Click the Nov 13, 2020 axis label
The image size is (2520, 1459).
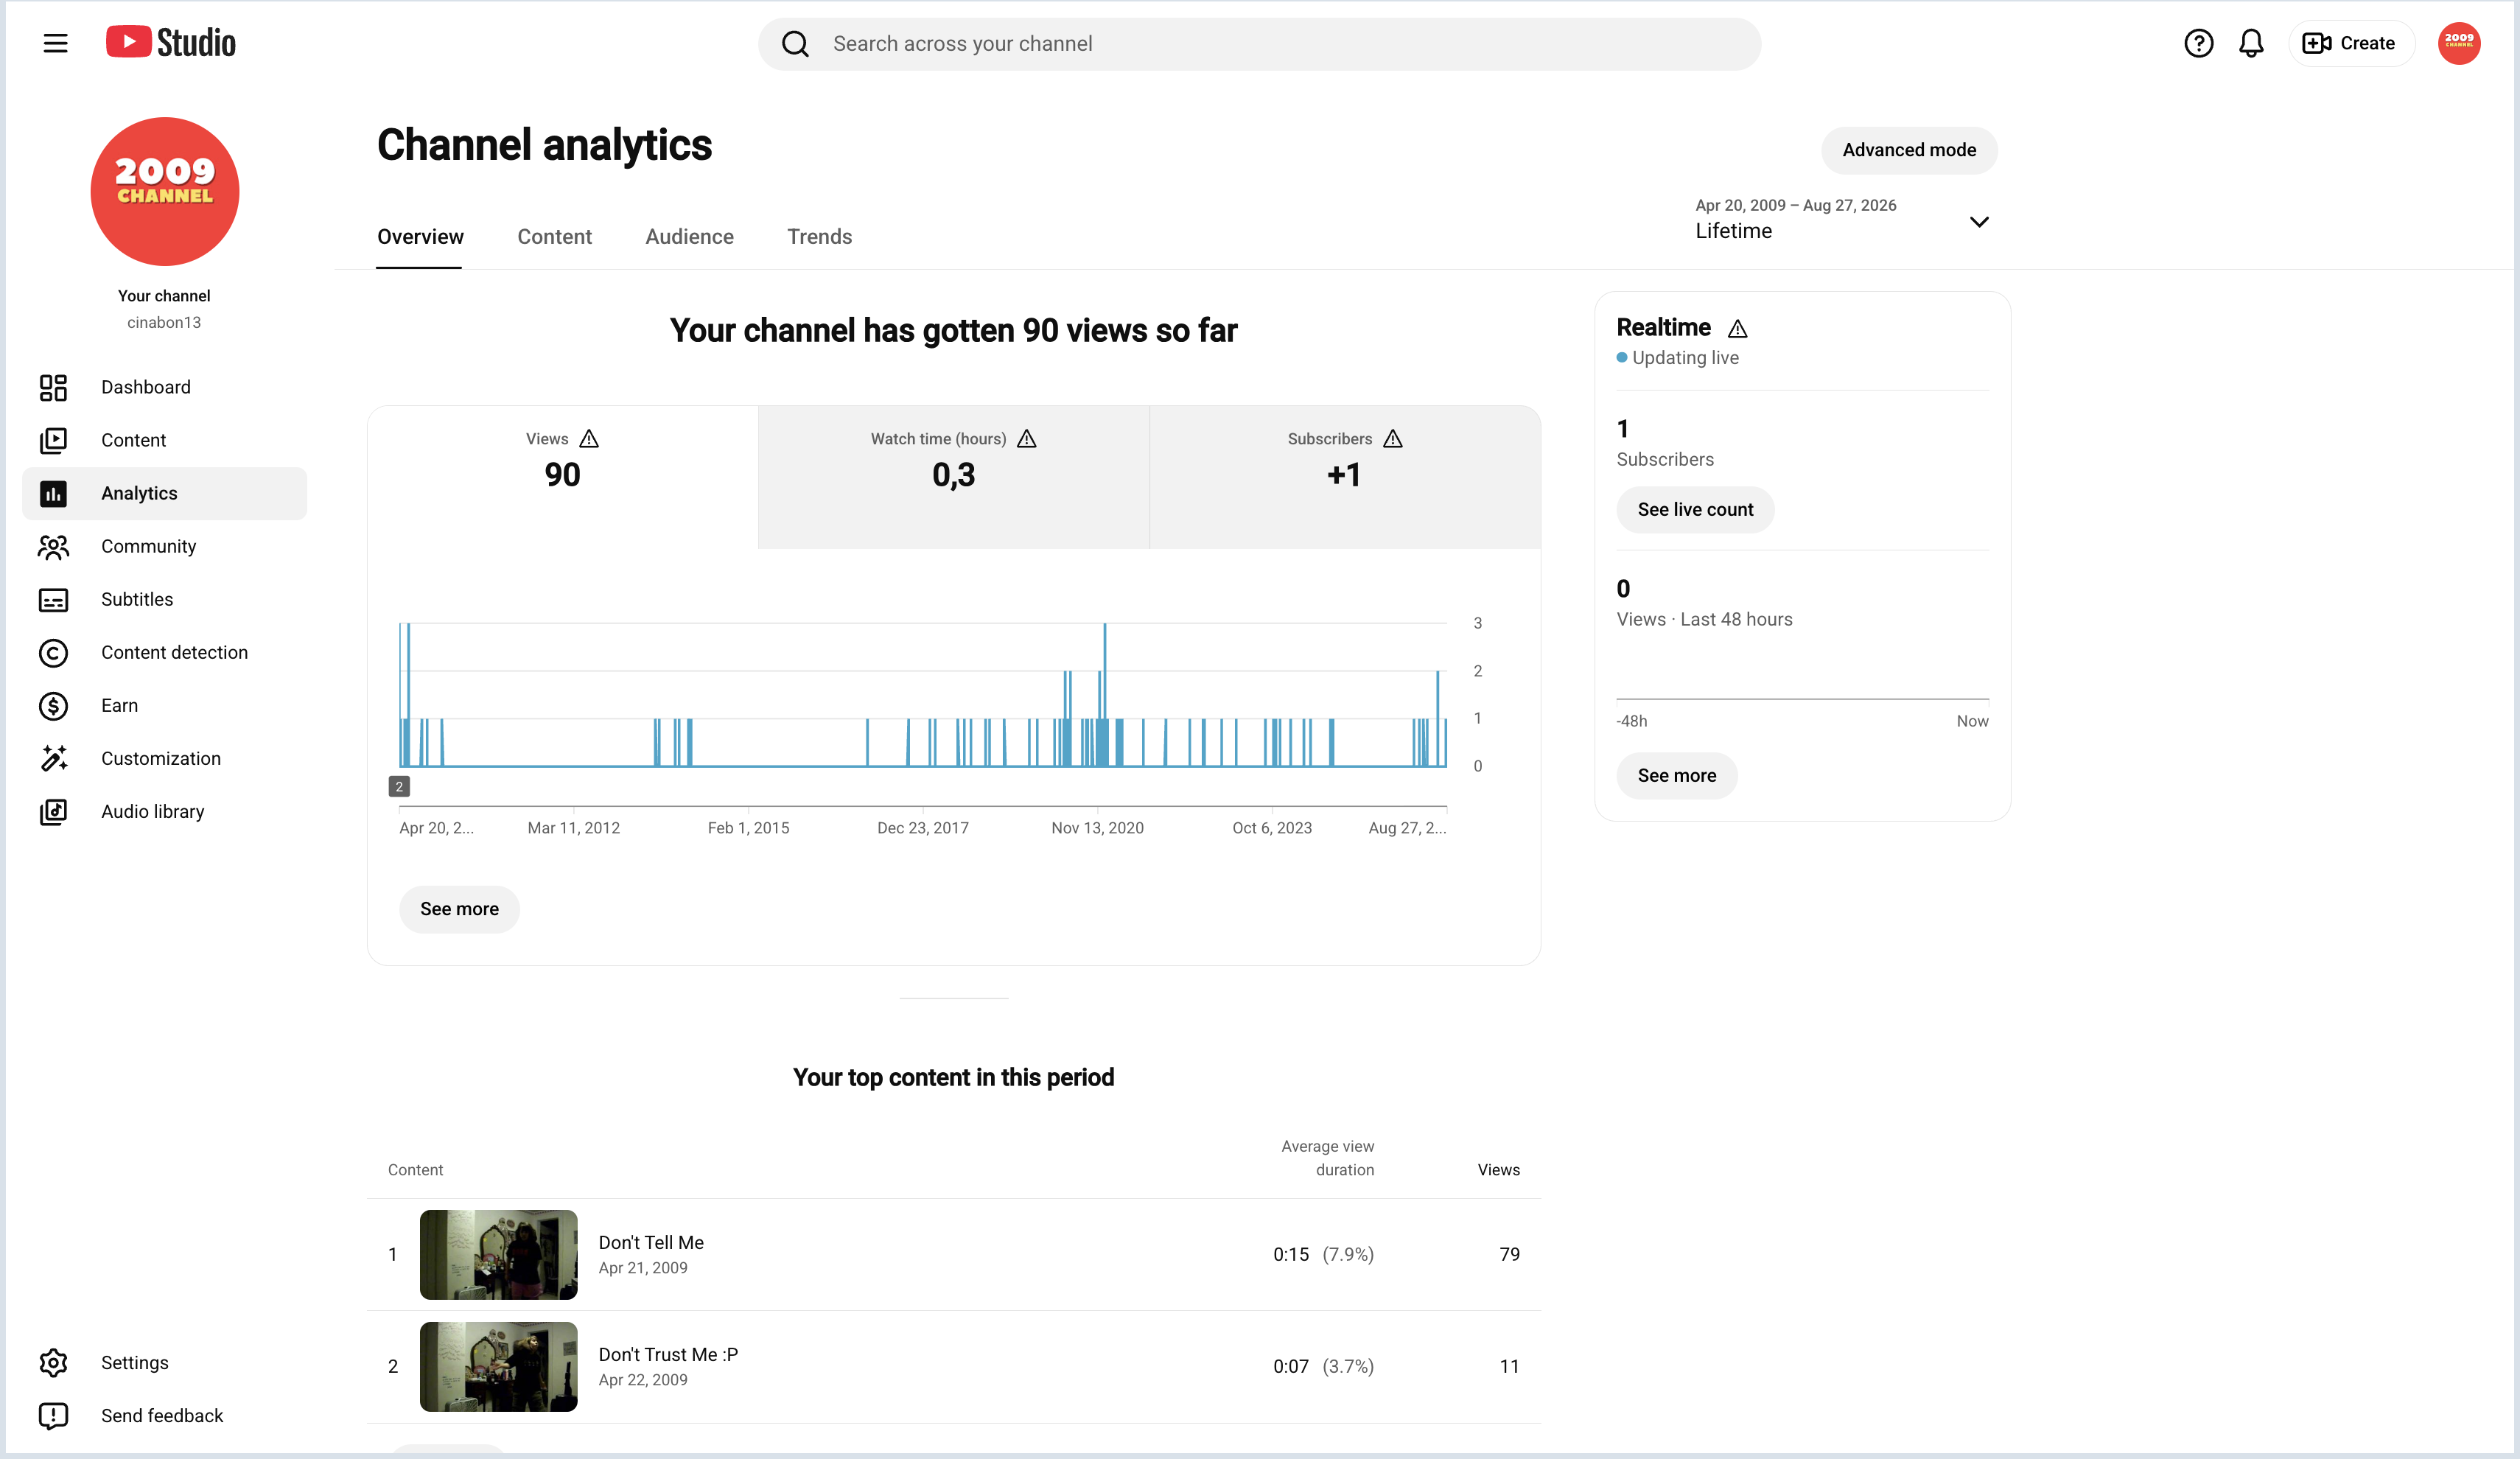point(1097,827)
